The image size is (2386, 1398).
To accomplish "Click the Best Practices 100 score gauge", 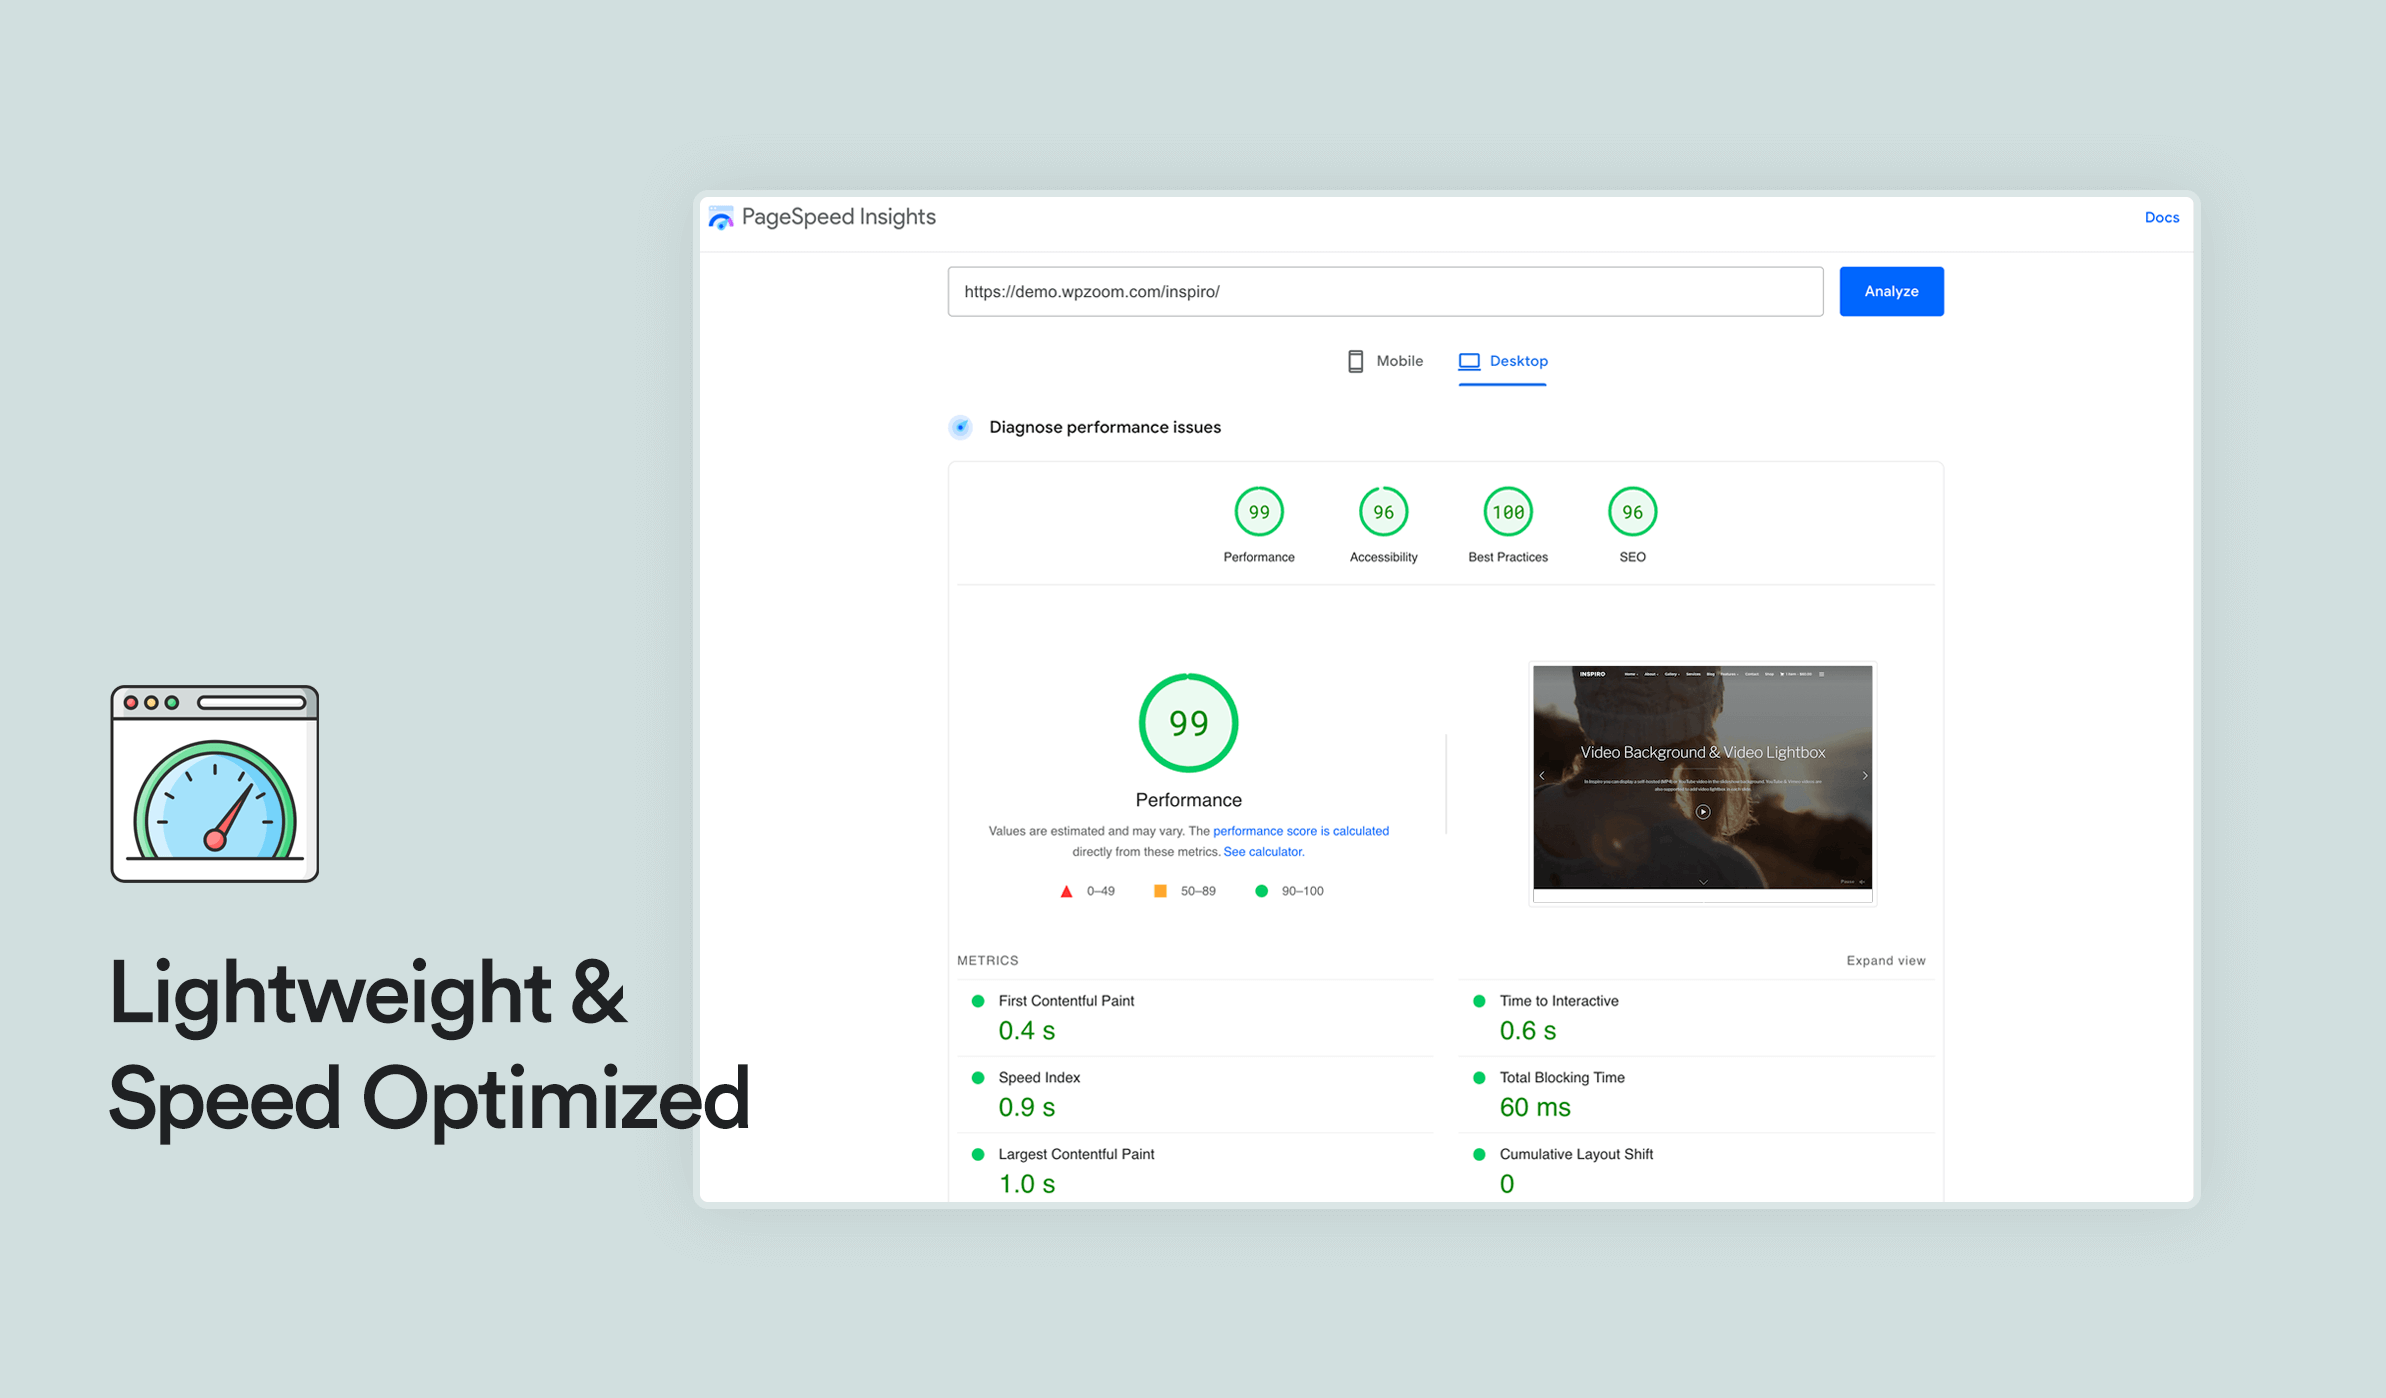I will coord(1507,512).
